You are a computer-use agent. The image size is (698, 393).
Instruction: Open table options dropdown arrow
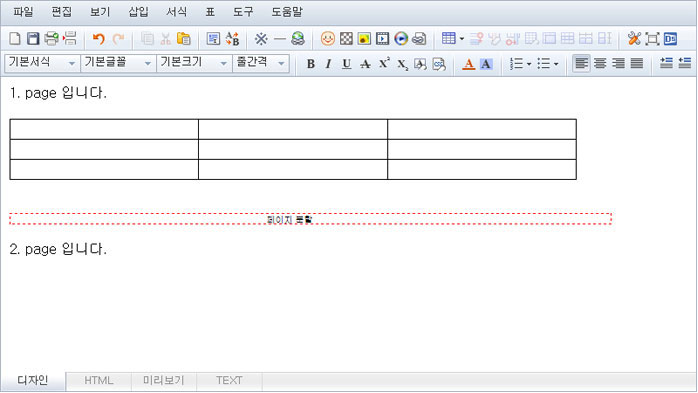[462, 39]
